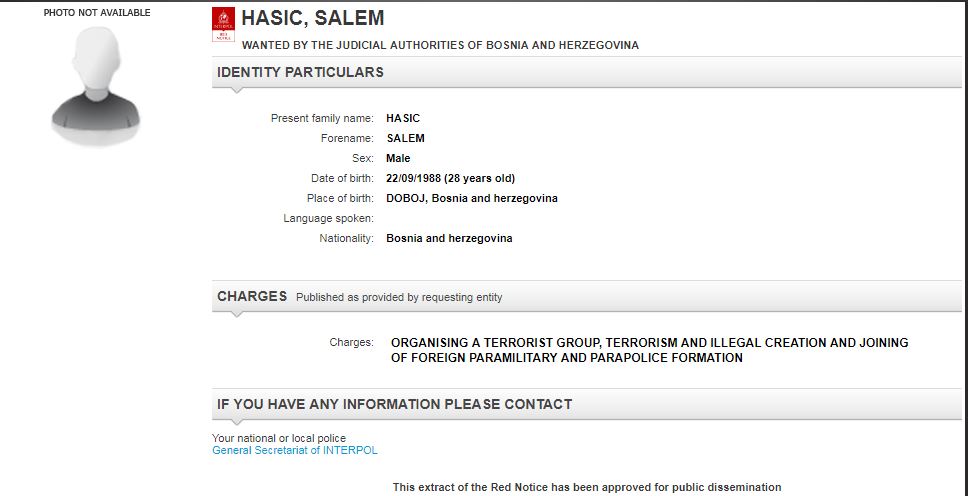Click the Identity Particulars section header
Screen dimensions: 968x496
(300, 72)
